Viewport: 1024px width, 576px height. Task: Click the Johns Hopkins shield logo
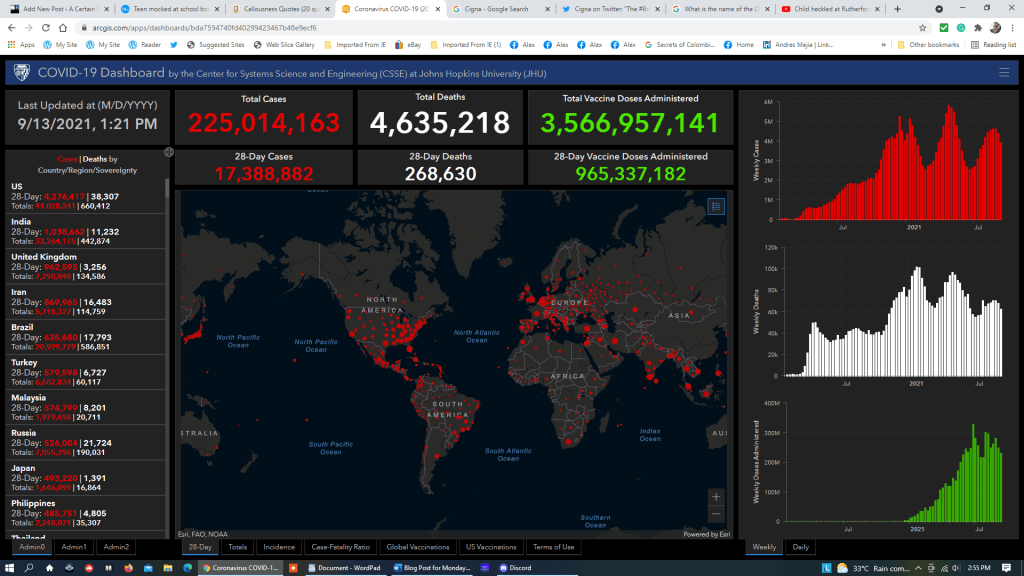coord(21,73)
